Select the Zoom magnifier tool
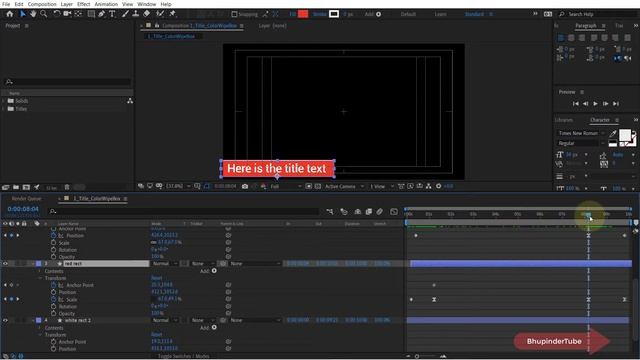The width and height of the screenshot is (640, 360). point(44,14)
